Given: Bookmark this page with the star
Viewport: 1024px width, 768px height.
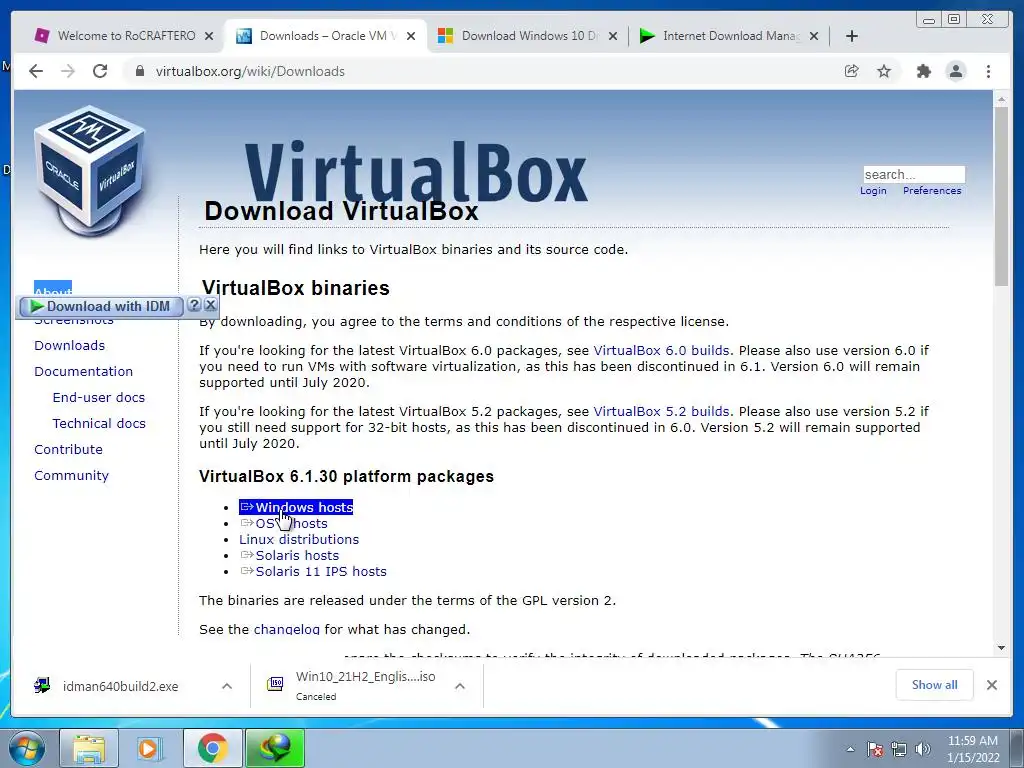Looking at the screenshot, I should tap(884, 71).
